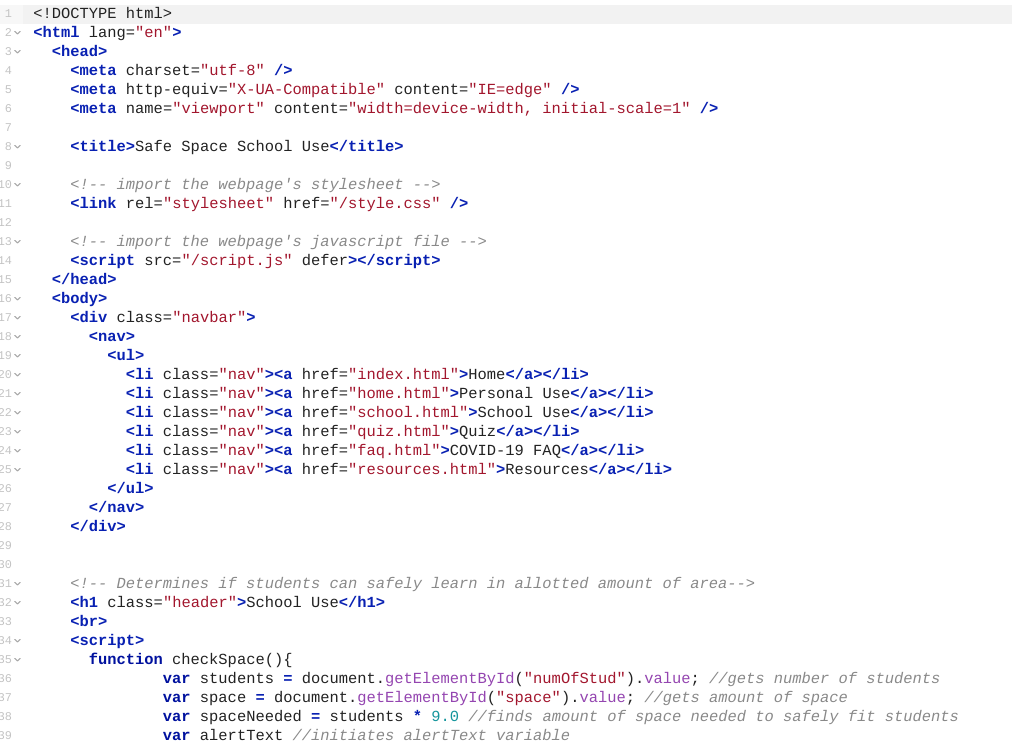Click the "/style.css" href value
Screen dimensions: 1012x742
[x=385, y=203]
